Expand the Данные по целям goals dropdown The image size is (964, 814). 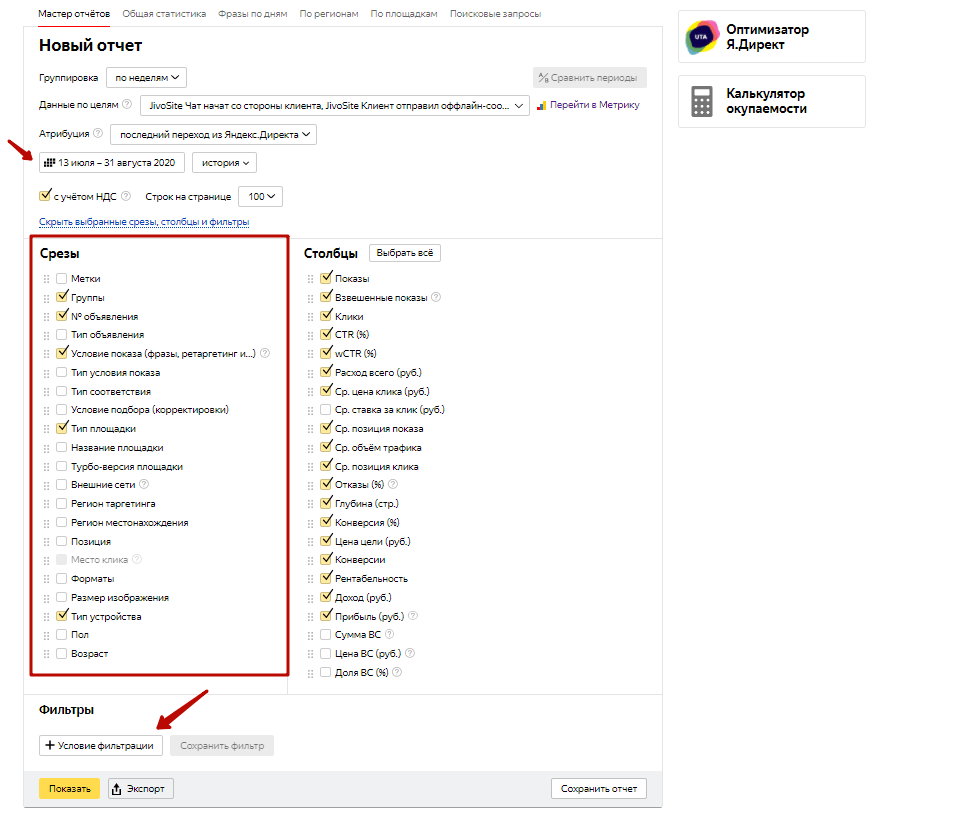pos(334,105)
